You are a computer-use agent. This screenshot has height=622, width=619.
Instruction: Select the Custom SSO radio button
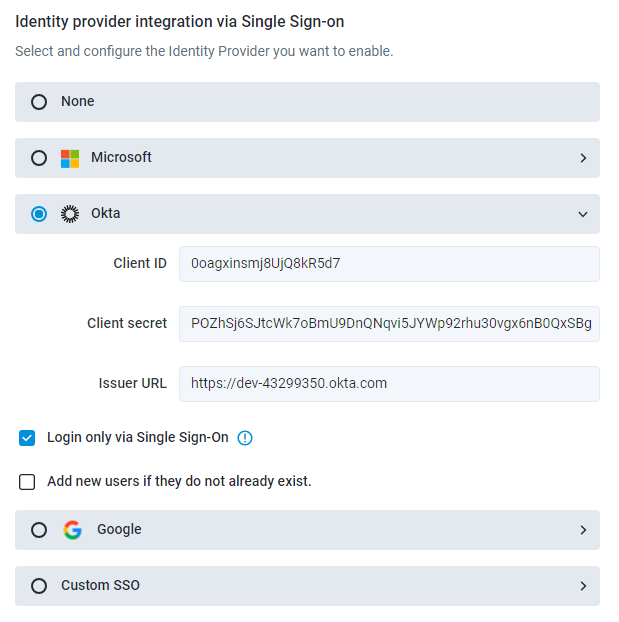39,586
